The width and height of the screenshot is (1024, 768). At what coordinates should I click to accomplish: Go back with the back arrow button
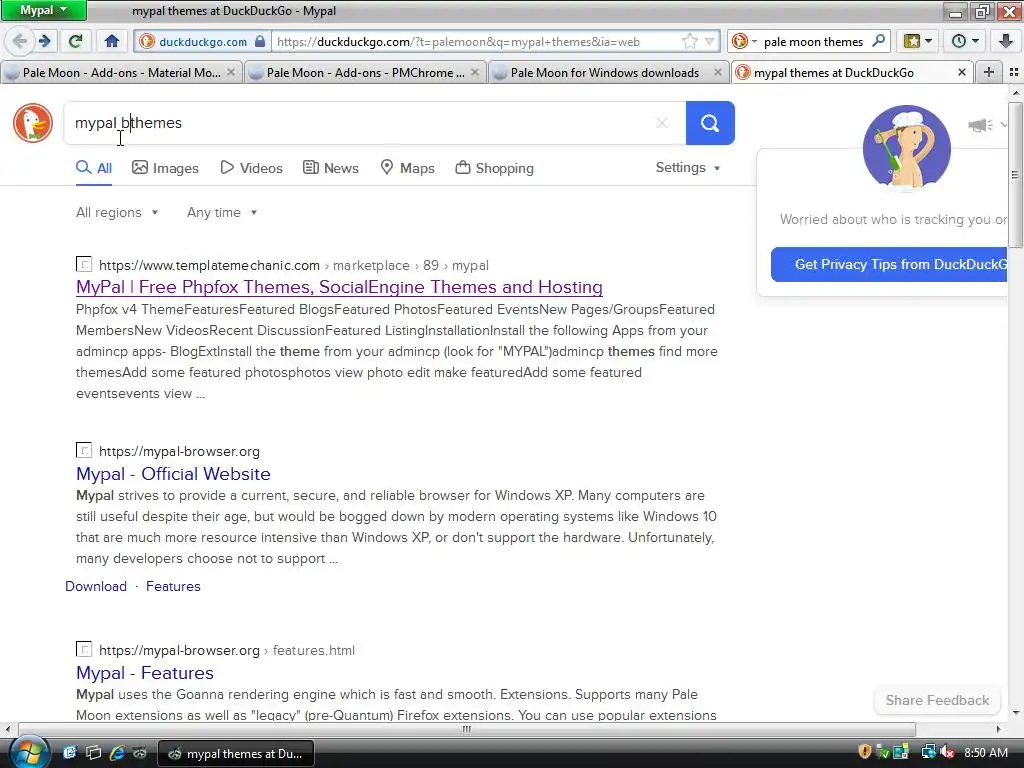click(x=19, y=41)
